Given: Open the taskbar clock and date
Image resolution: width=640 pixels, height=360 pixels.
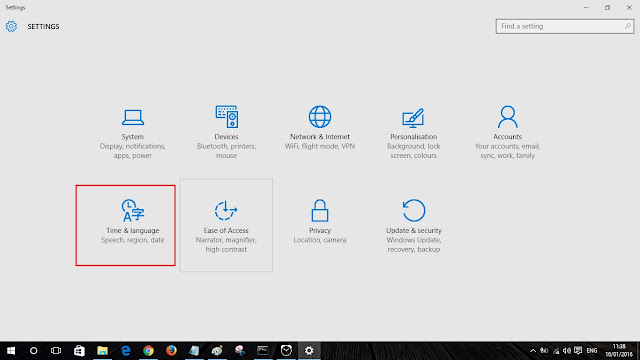Looking at the screenshot, I should click(619, 351).
